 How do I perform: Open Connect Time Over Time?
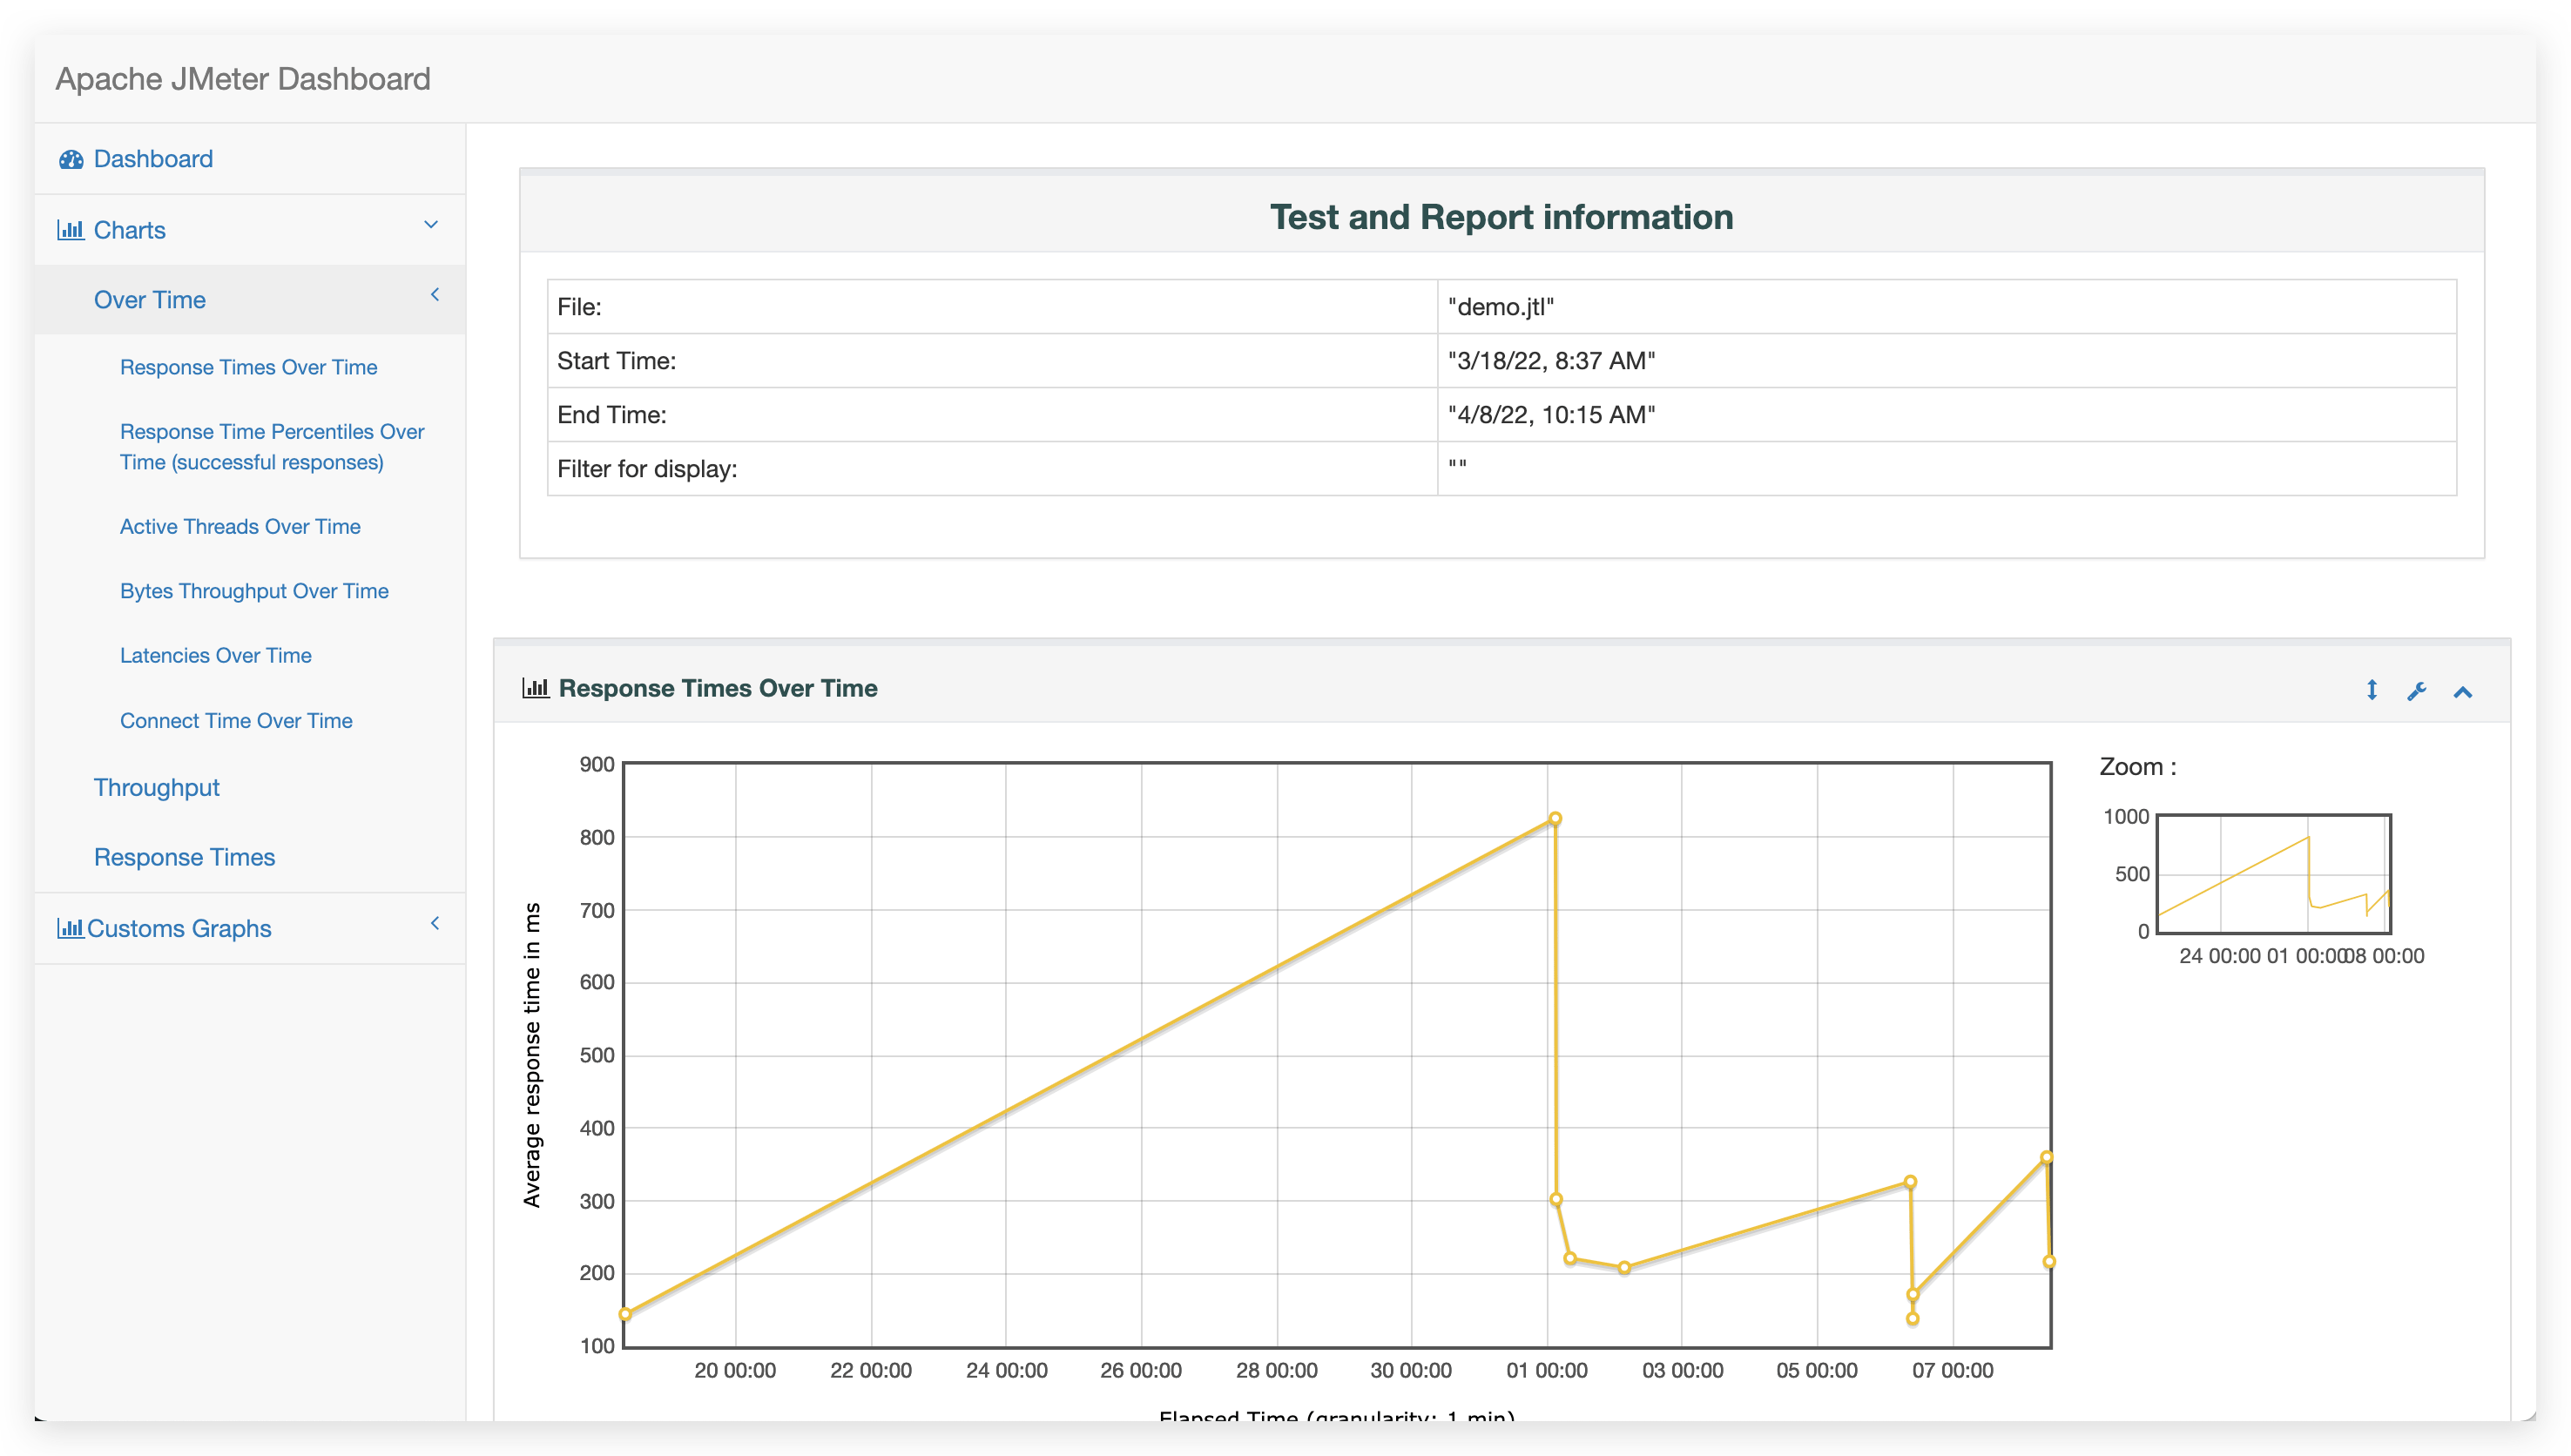236,721
